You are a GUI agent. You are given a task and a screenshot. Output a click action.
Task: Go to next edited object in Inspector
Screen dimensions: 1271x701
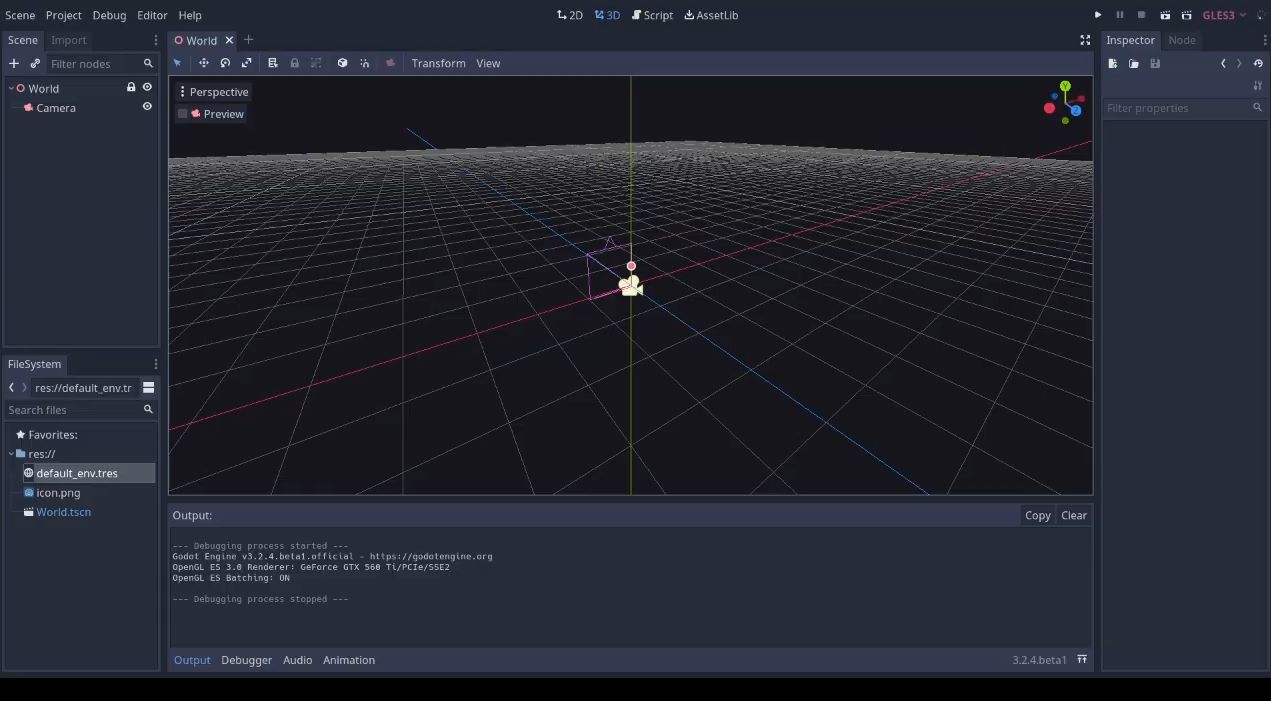click(1239, 63)
